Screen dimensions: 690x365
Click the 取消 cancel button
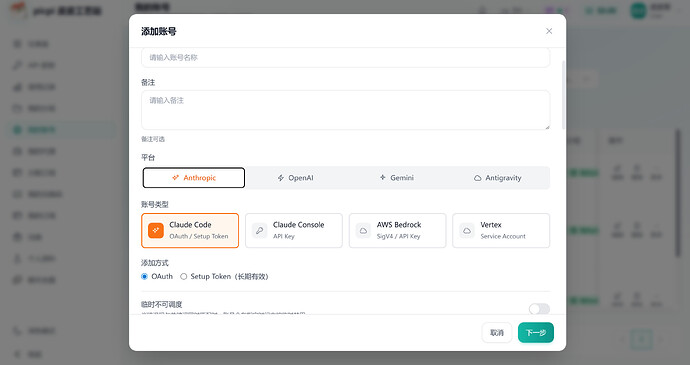coord(497,332)
